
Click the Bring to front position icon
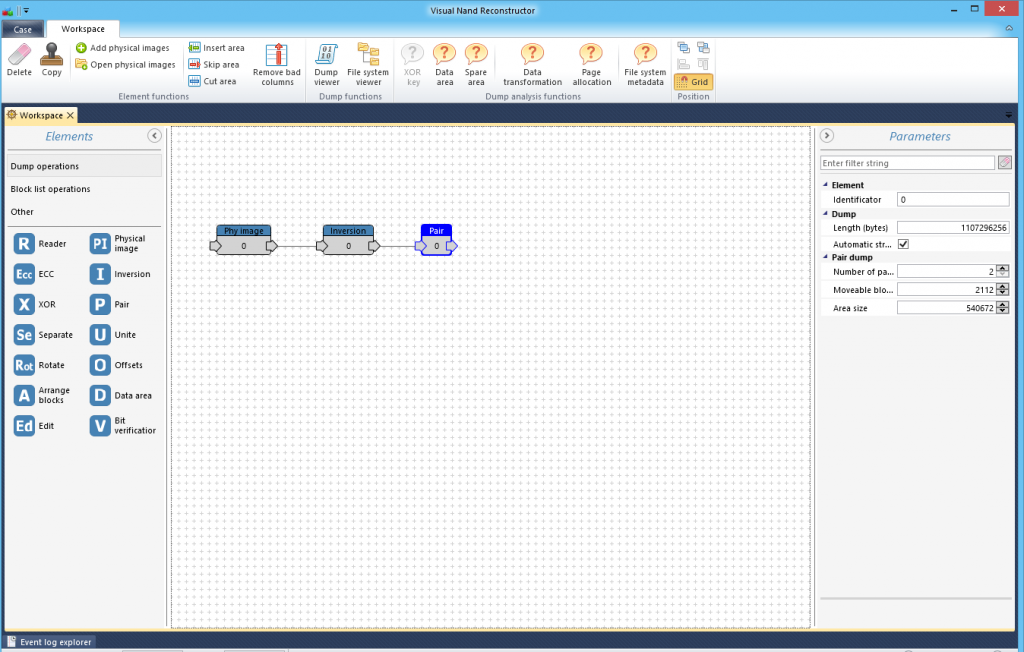coord(683,48)
